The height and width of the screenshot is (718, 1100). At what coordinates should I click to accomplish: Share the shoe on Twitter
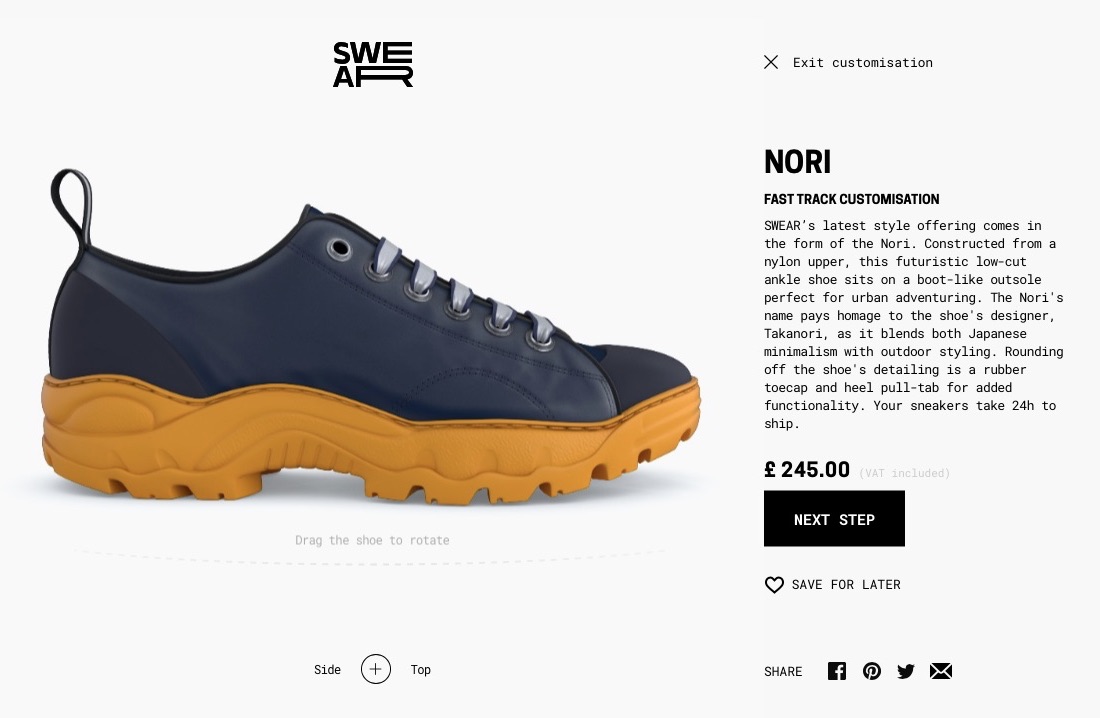pos(906,671)
